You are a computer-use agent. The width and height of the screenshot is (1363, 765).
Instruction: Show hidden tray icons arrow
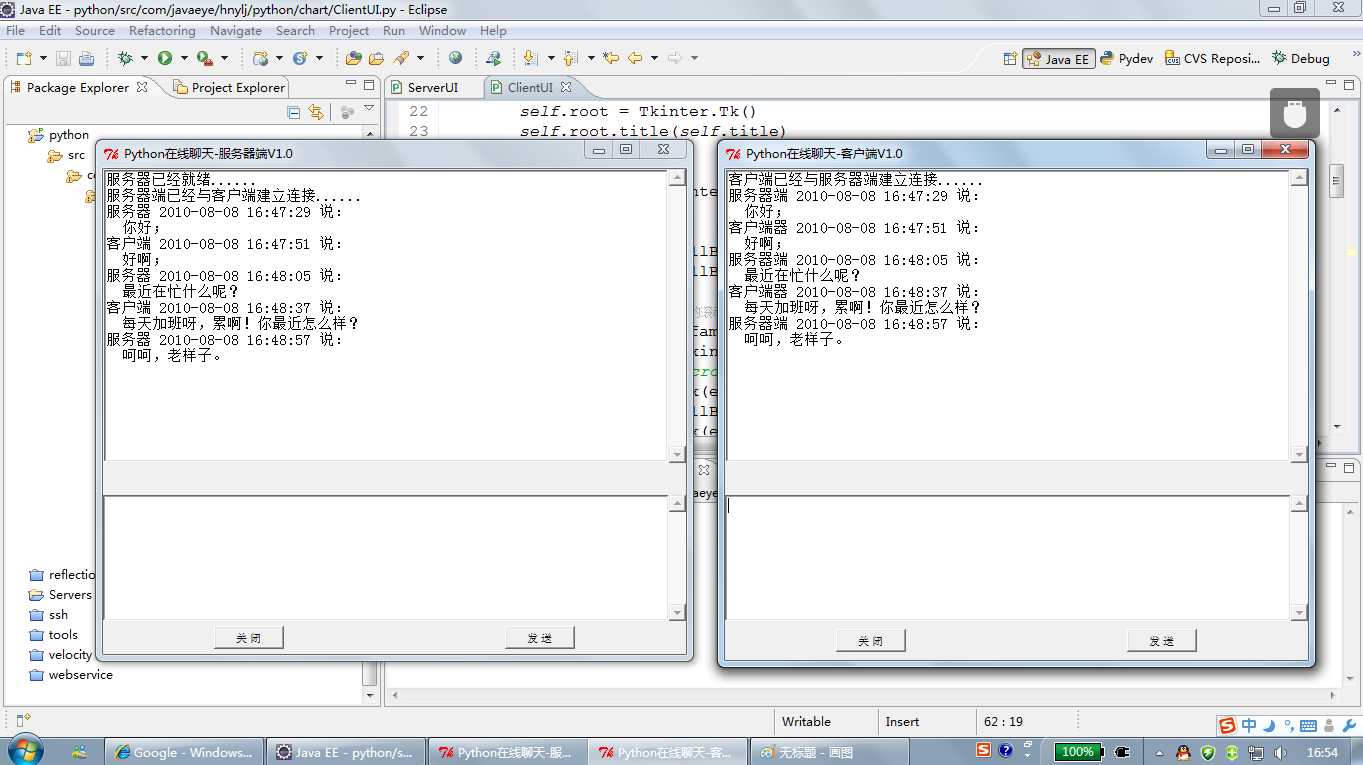(x=1160, y=752)
